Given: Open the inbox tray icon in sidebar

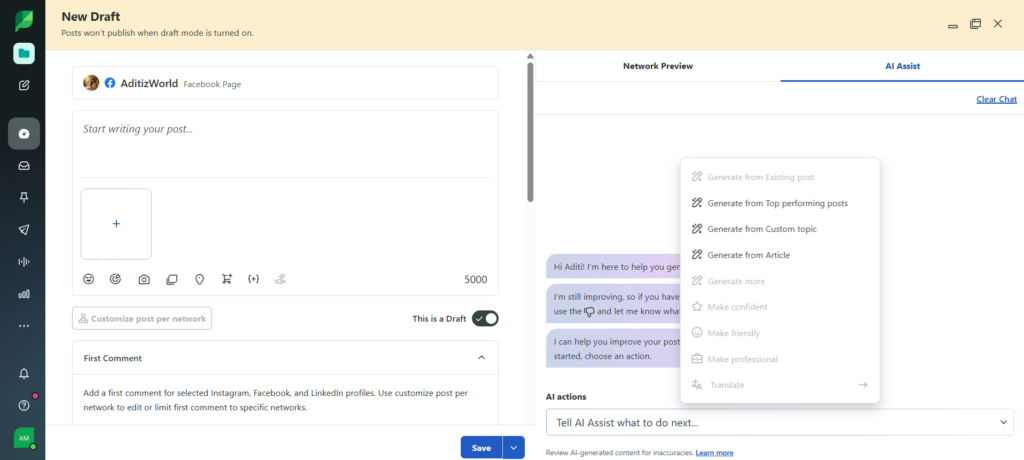Looking at the screenshot, I should point(24,166).
